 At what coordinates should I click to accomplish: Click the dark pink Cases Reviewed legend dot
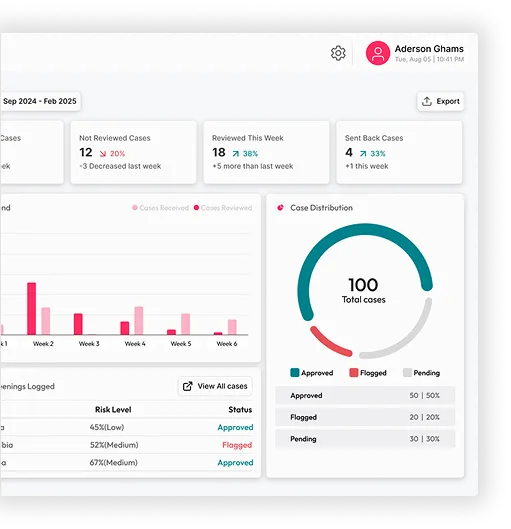click(x=196, y=207)
